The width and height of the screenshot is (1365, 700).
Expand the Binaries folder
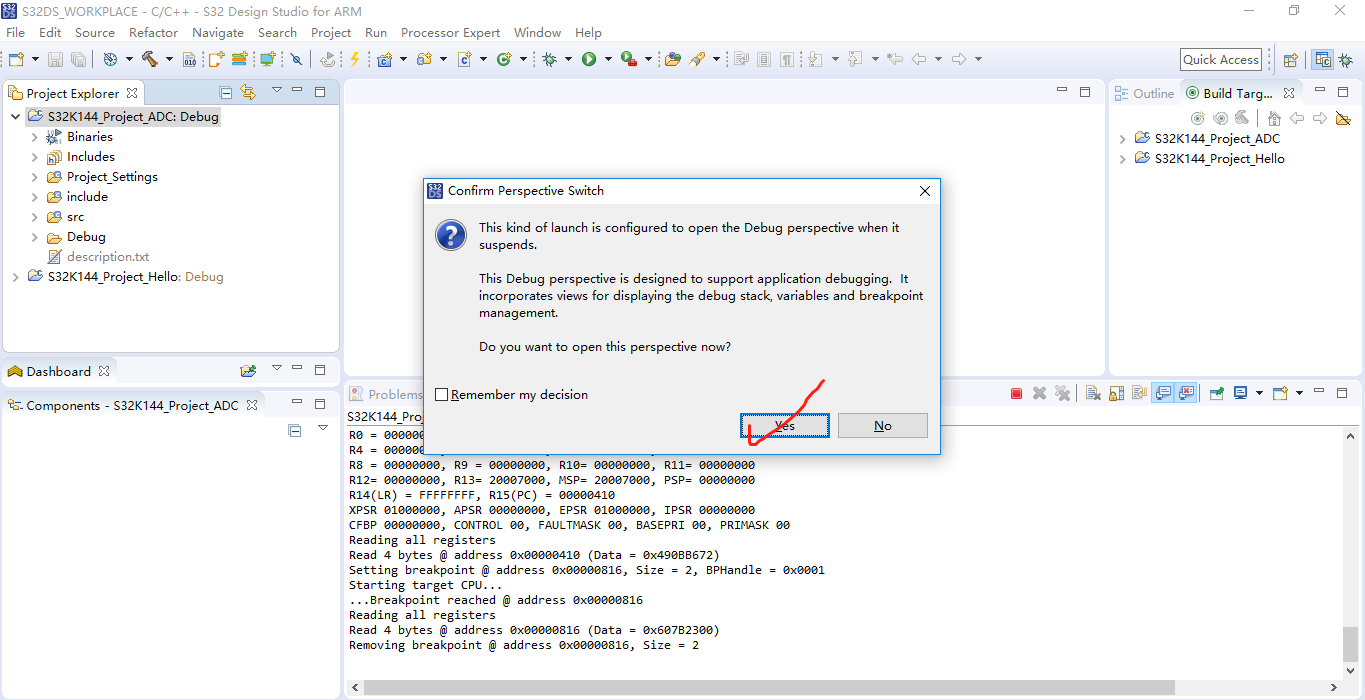(34, 137)
